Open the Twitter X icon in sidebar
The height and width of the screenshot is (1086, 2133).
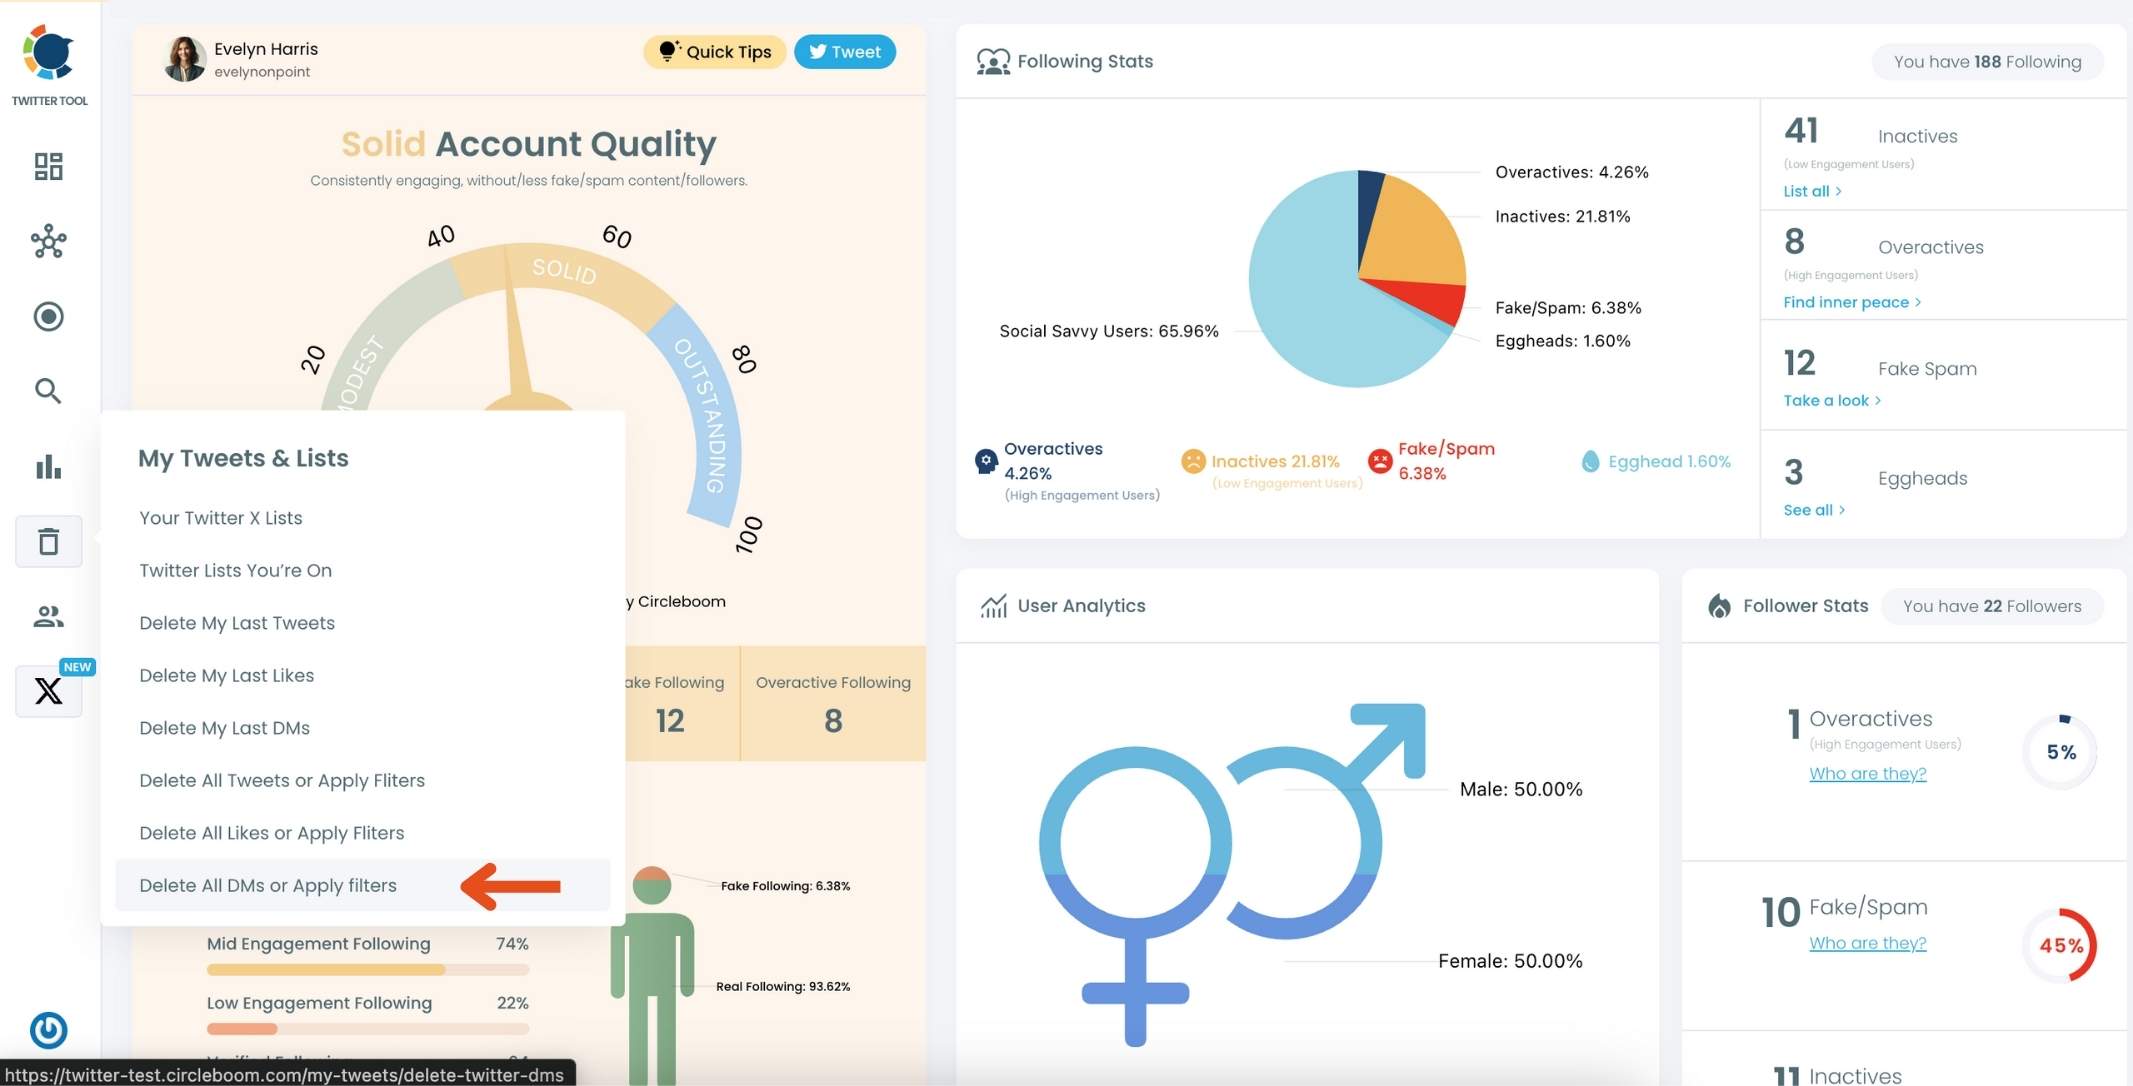pyautogui.click(x=50, y=690)
